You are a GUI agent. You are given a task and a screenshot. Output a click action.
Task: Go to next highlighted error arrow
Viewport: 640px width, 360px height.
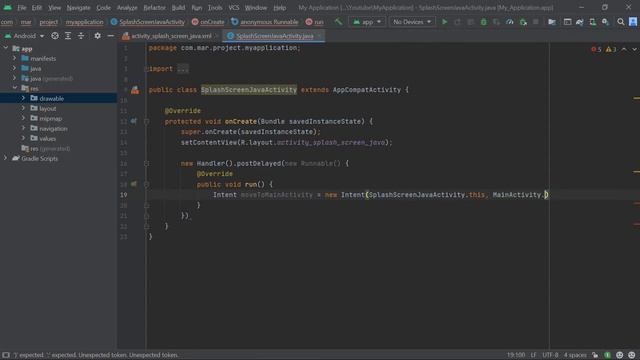634,49
